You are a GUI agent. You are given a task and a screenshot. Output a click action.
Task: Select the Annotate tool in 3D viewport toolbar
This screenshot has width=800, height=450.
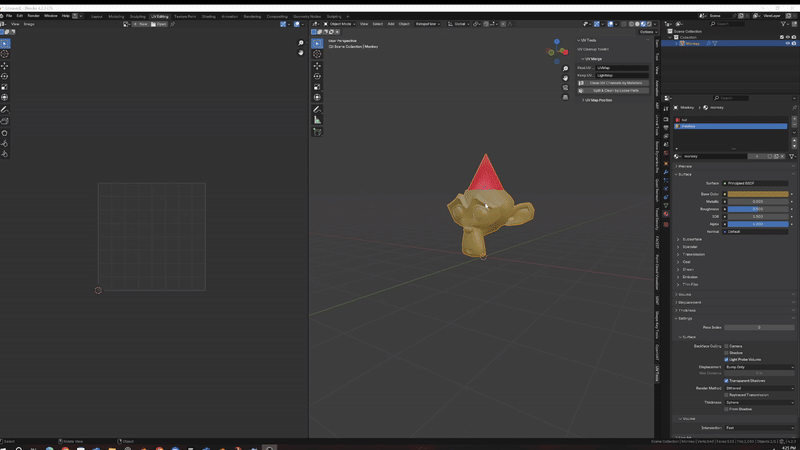click(317, 109)
